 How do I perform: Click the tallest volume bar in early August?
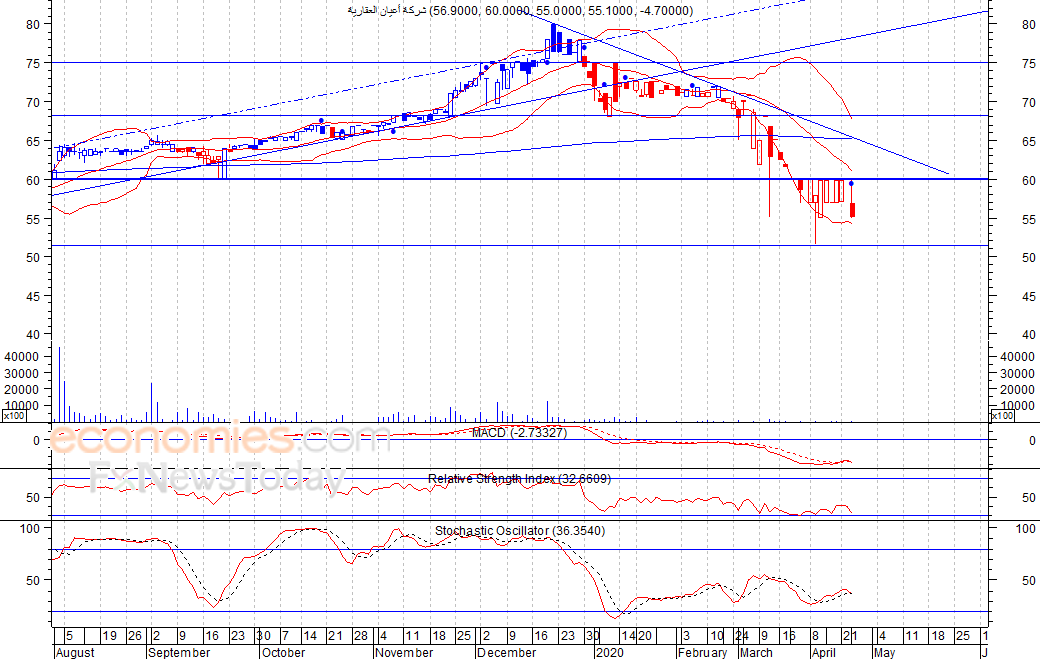click(60, 384)
